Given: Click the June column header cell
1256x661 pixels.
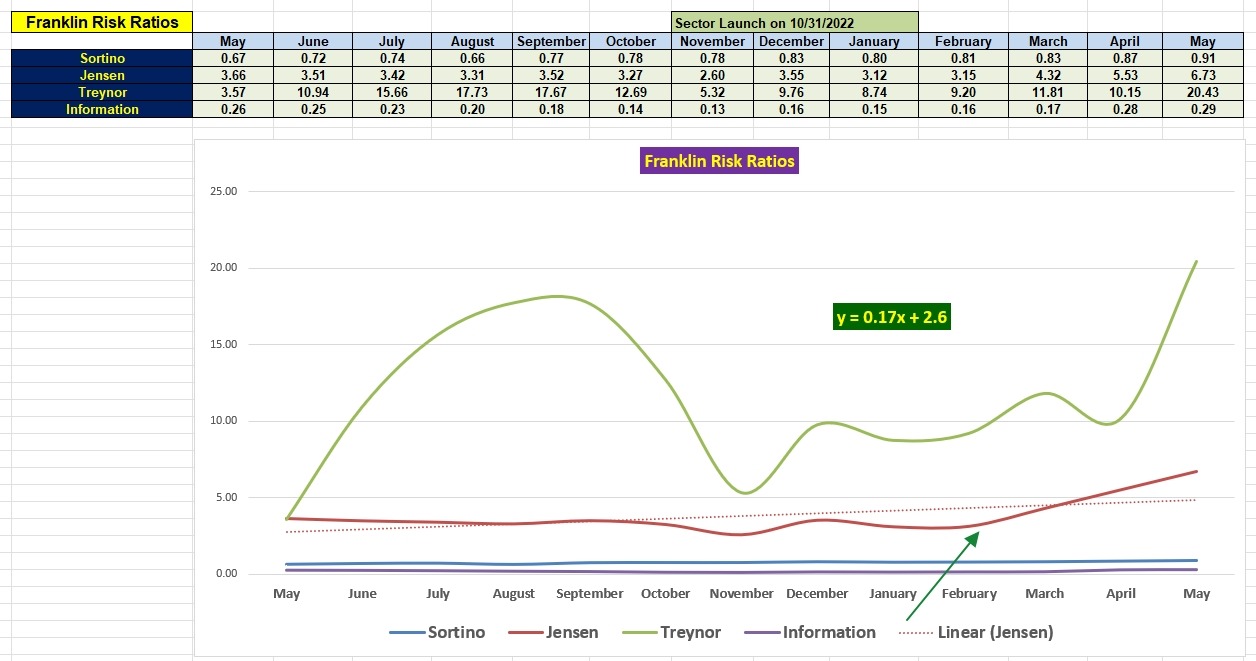Looking at the screenshot, I should point(313,41).
